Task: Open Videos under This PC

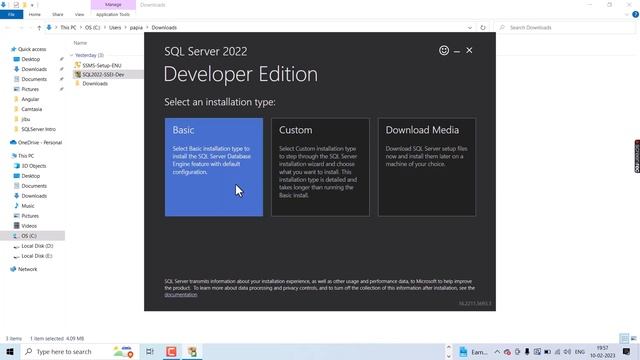Action: click(x=29, y=226)
